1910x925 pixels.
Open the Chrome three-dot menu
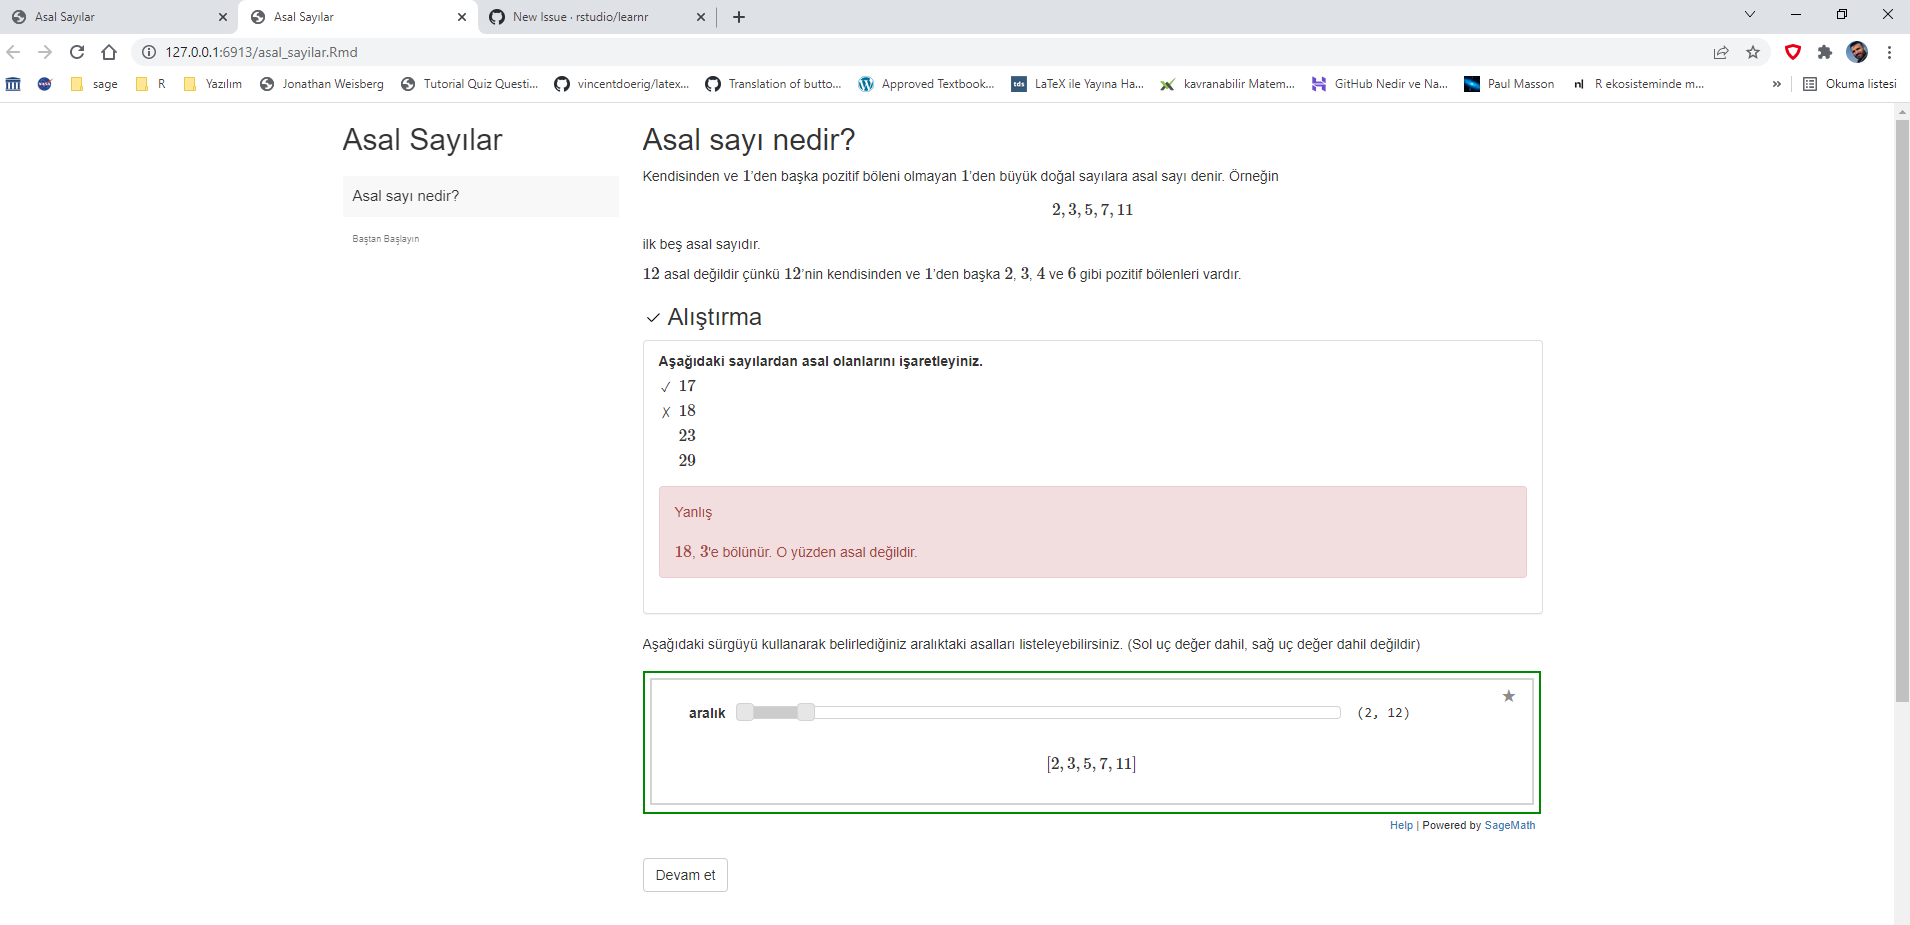tap(1889, 52)
